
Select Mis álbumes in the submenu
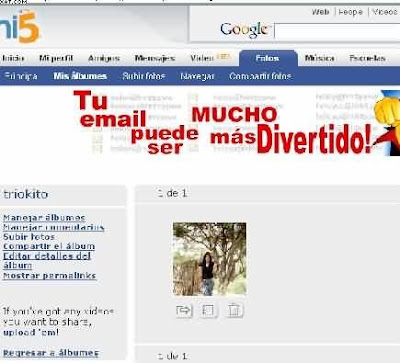80,76
